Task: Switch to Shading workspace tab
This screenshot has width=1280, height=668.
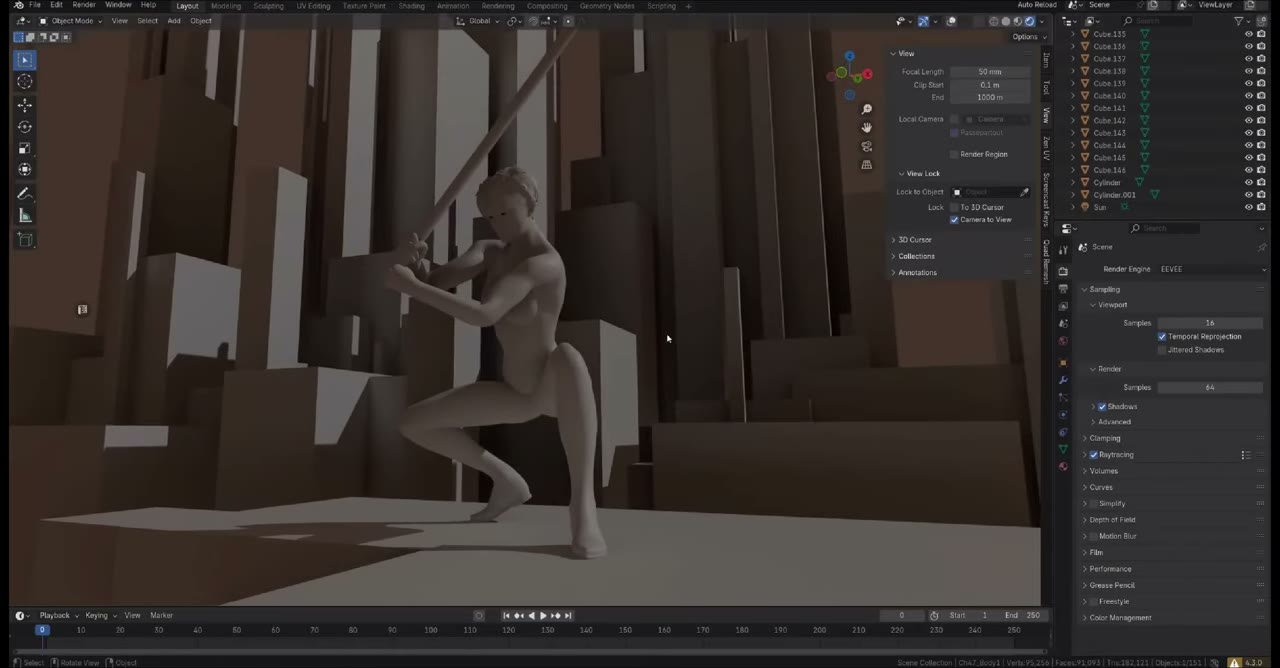Action: tap(411, 6)
